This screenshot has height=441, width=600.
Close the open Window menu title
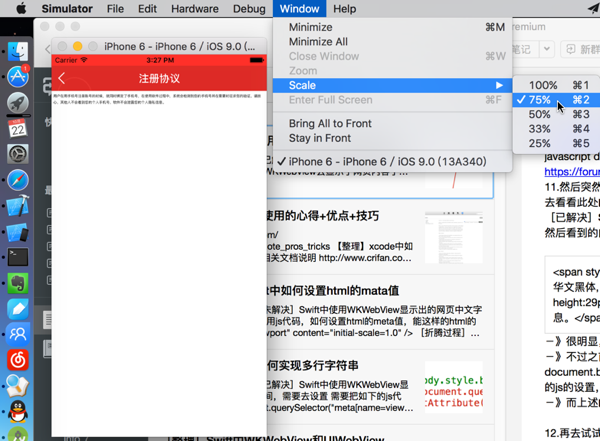[x=299, y=8]
